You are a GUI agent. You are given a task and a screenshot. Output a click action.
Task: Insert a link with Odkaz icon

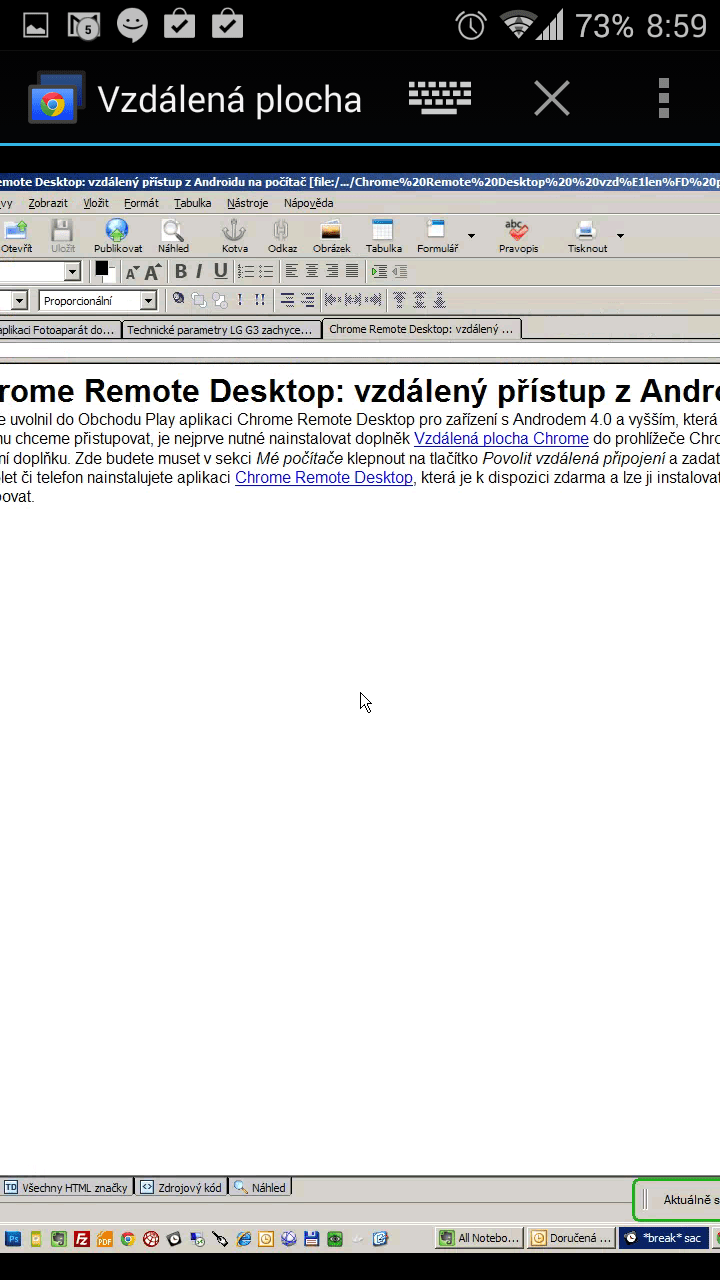[282, 236]
